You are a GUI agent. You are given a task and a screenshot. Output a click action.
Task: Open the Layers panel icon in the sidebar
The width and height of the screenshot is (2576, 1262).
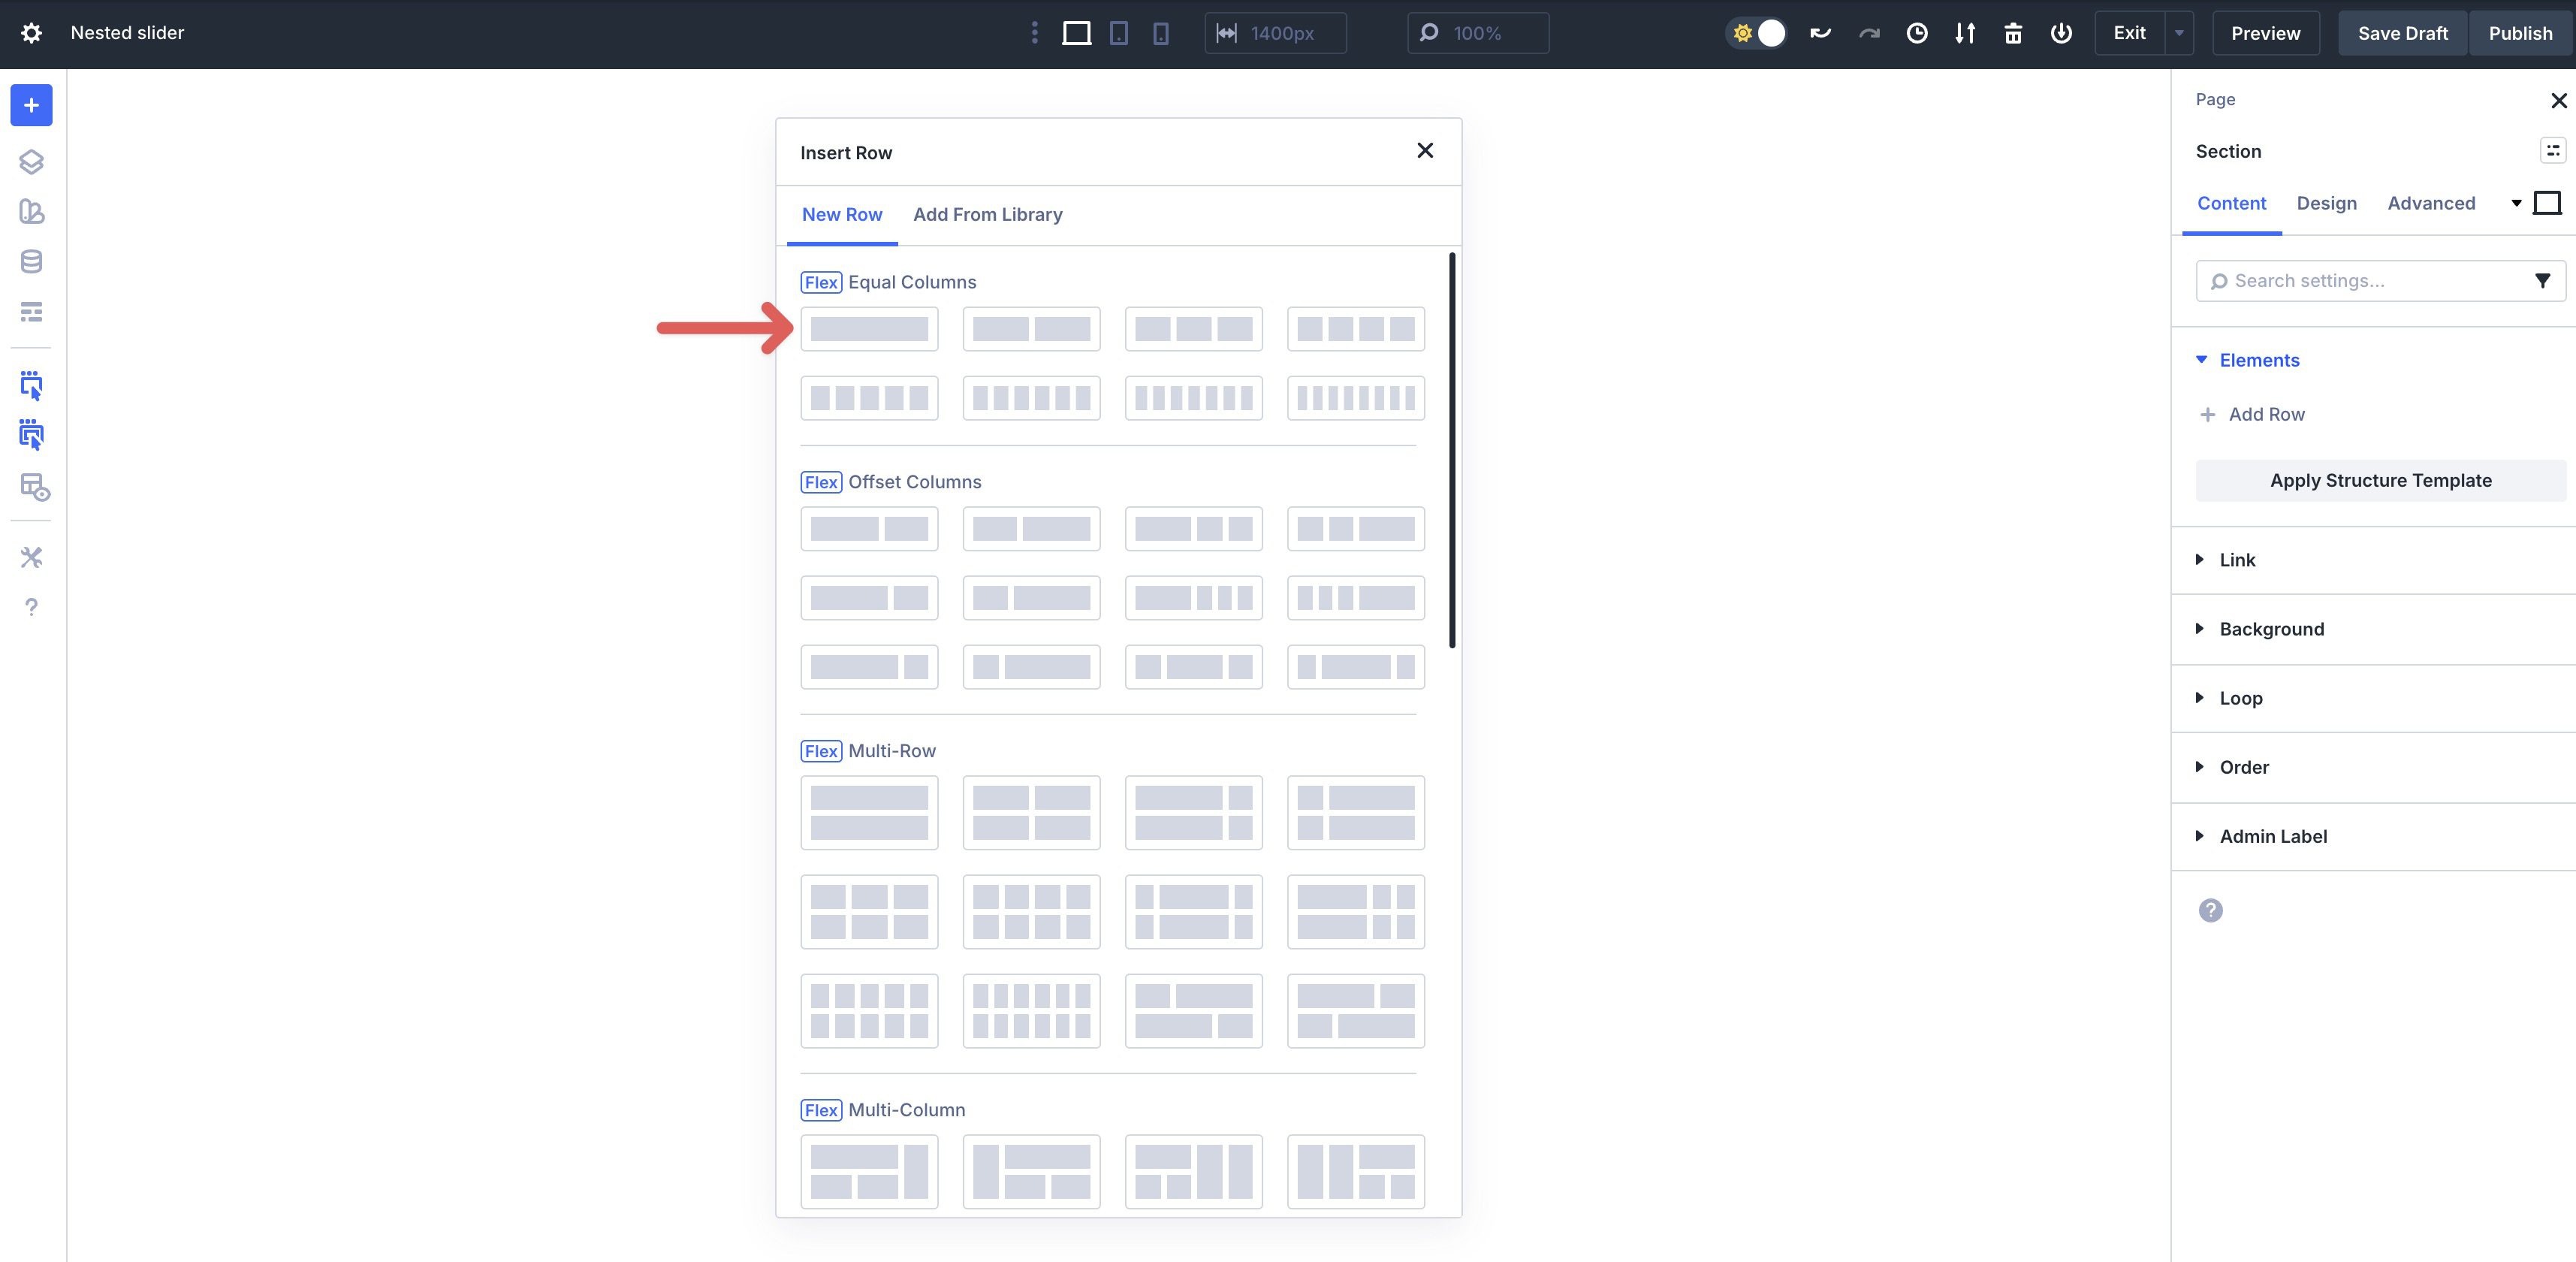click(31, 161)
